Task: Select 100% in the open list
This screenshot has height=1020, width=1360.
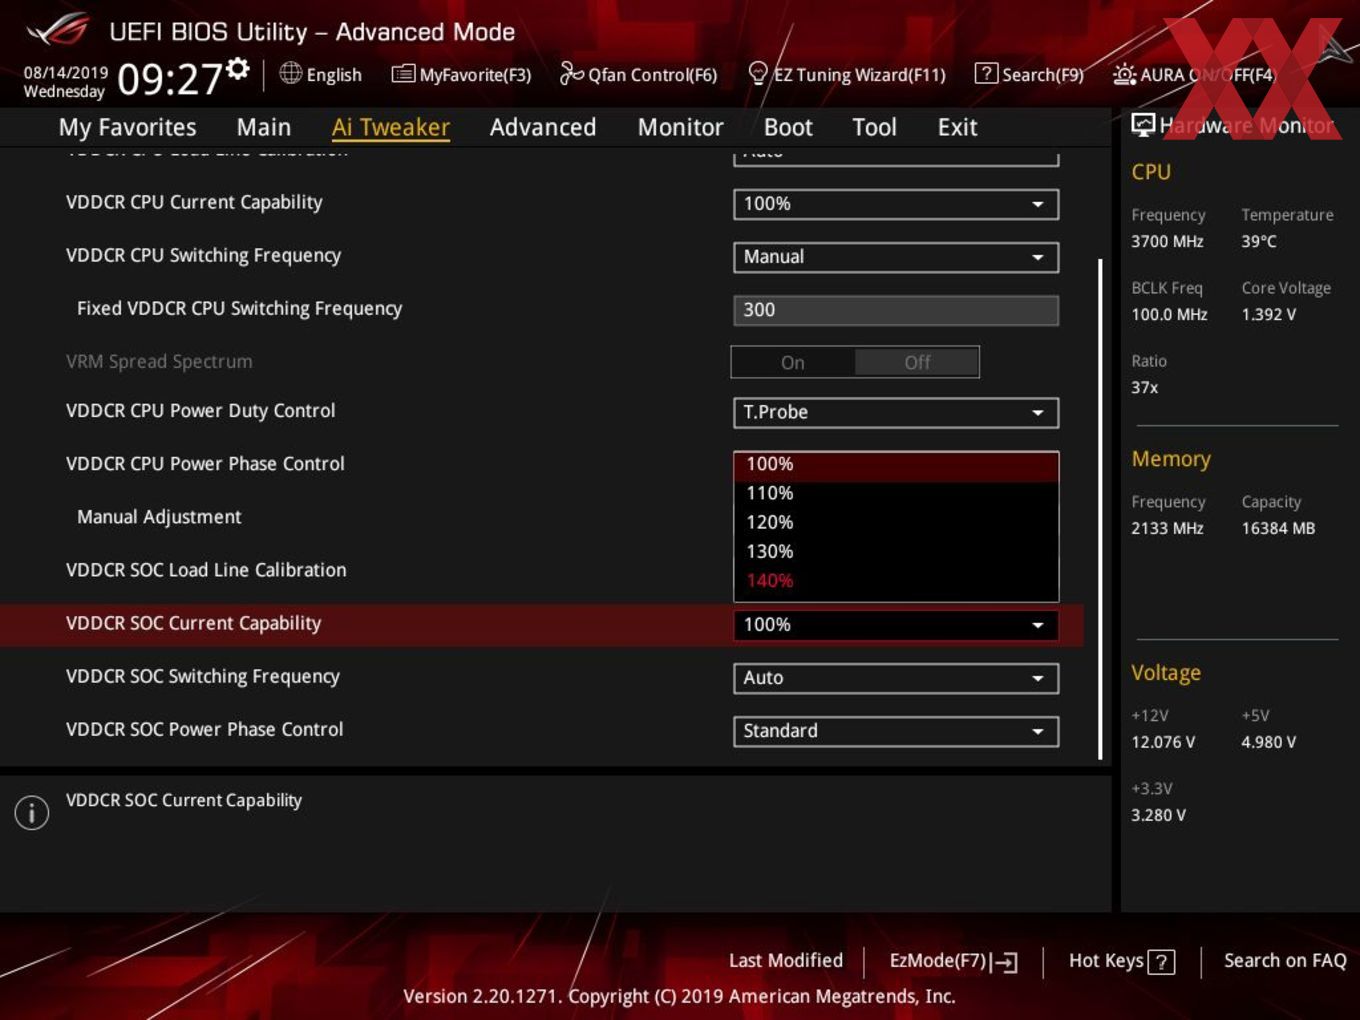Action: pyautogui.click(x=896, y=465)
